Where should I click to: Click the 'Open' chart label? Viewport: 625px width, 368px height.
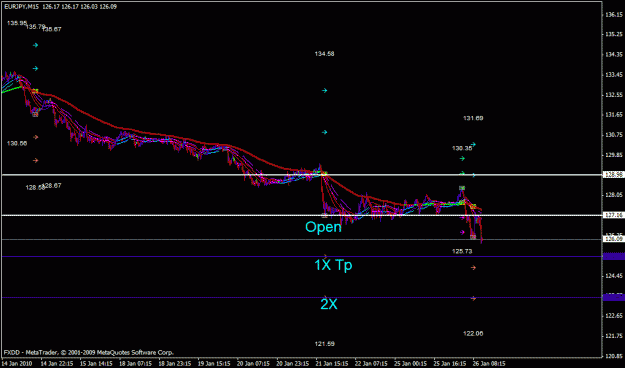[x=323, y=227]
